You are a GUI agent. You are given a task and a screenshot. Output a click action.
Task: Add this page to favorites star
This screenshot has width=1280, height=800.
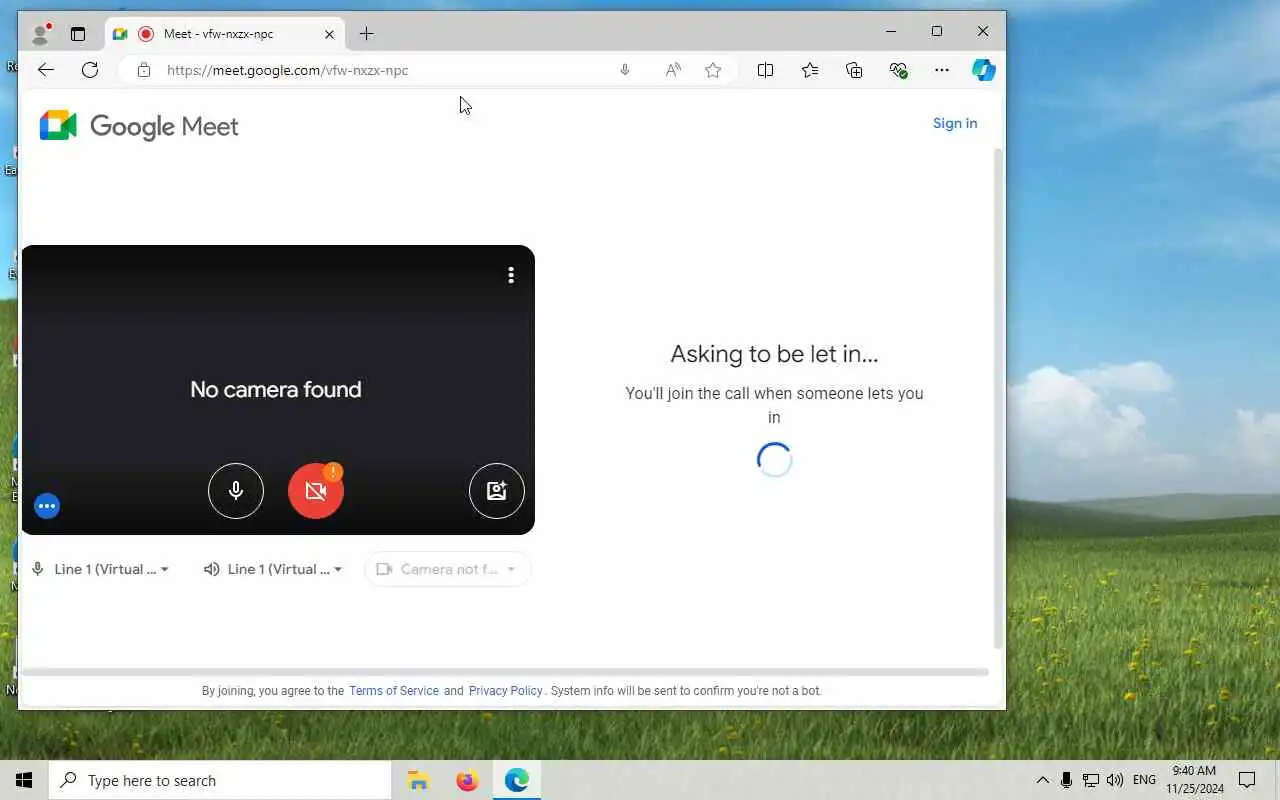(713, 70)
